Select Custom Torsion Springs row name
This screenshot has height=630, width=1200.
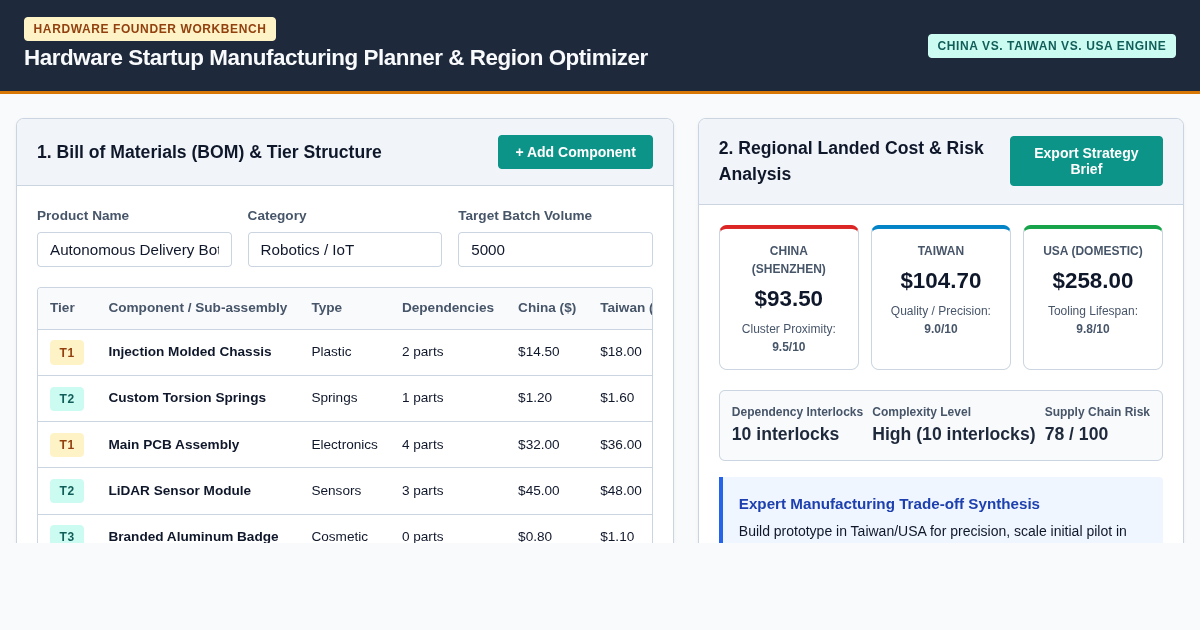[187, 398]
